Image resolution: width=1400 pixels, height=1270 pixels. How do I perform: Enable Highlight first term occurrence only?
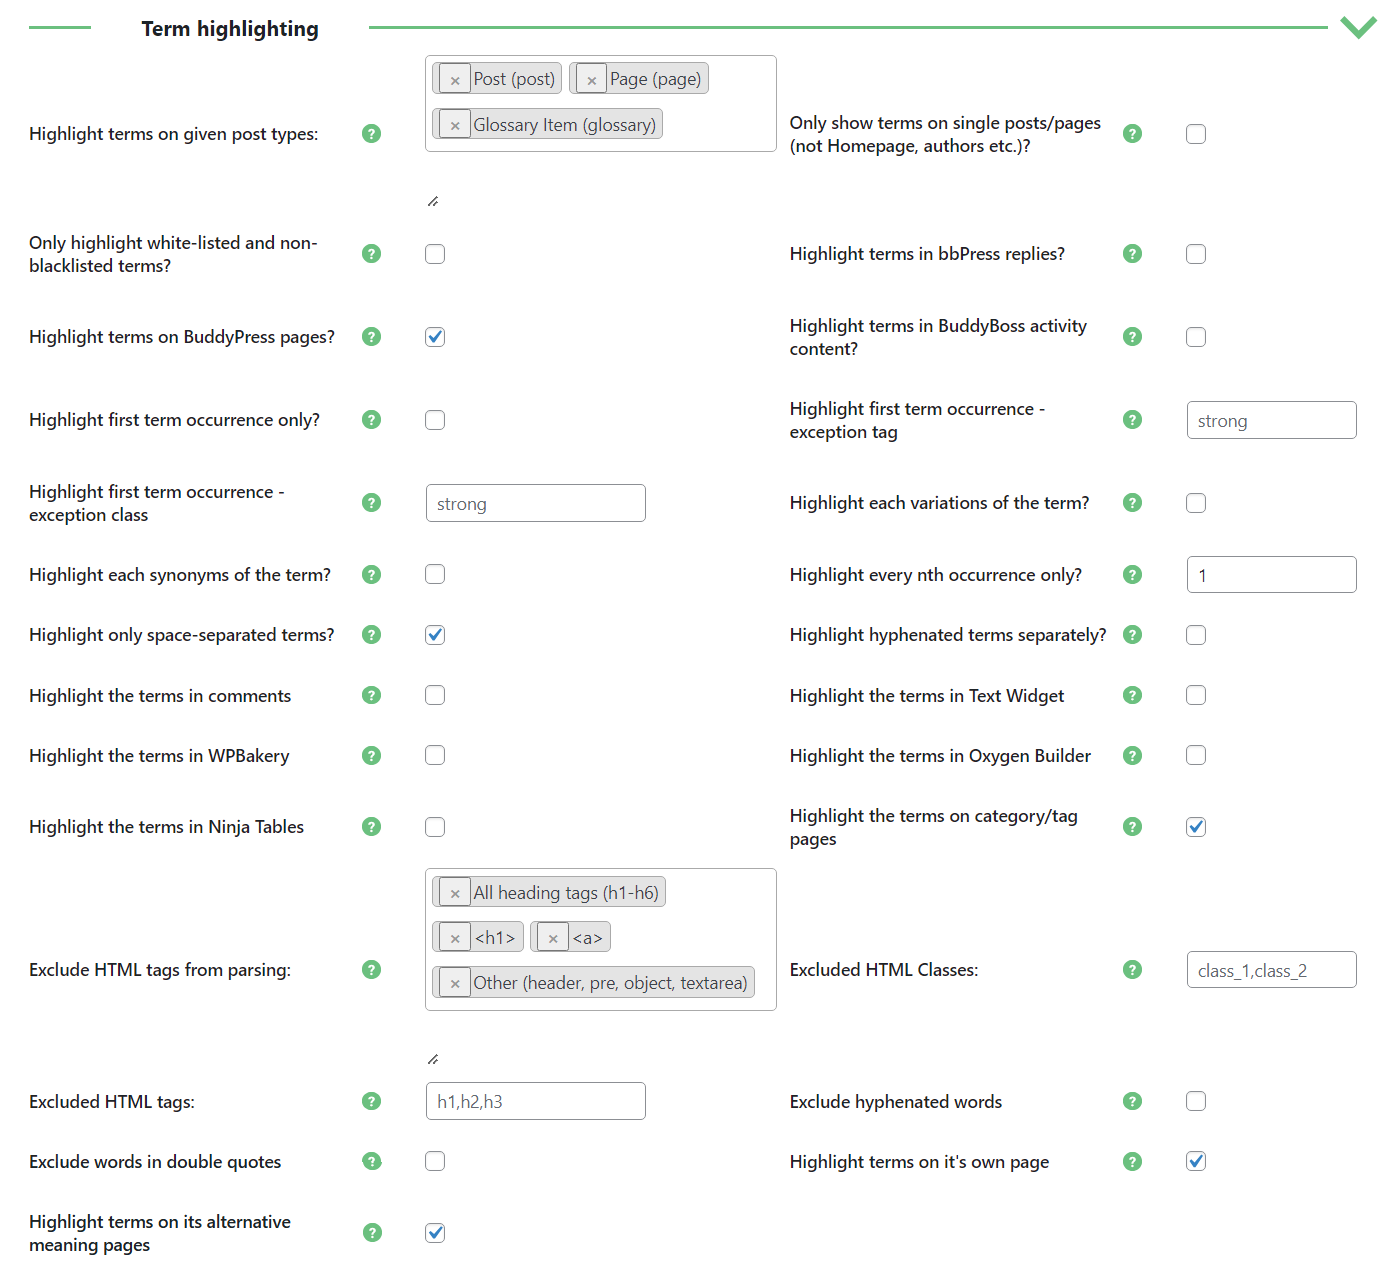click(435, 420)
